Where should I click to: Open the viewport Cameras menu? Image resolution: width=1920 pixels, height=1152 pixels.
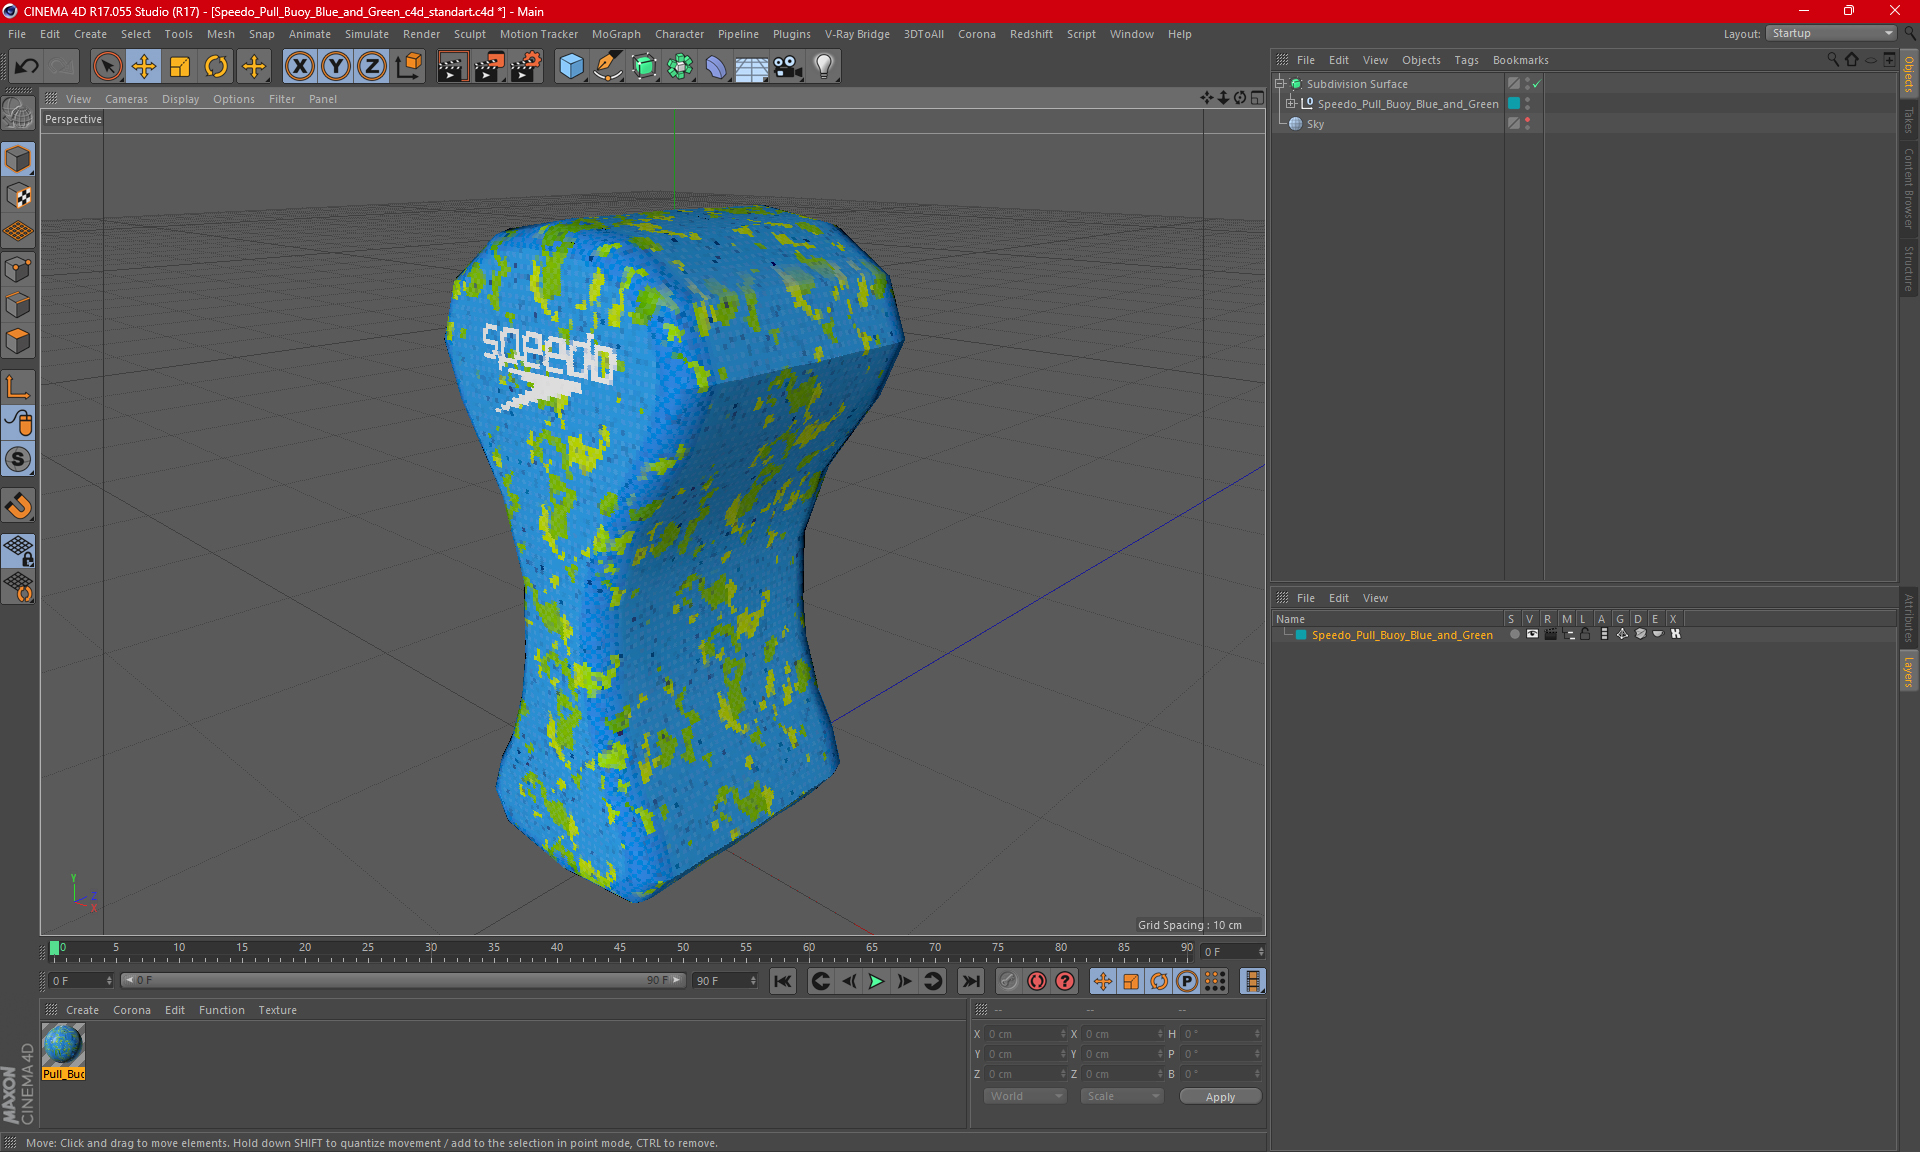126,99
